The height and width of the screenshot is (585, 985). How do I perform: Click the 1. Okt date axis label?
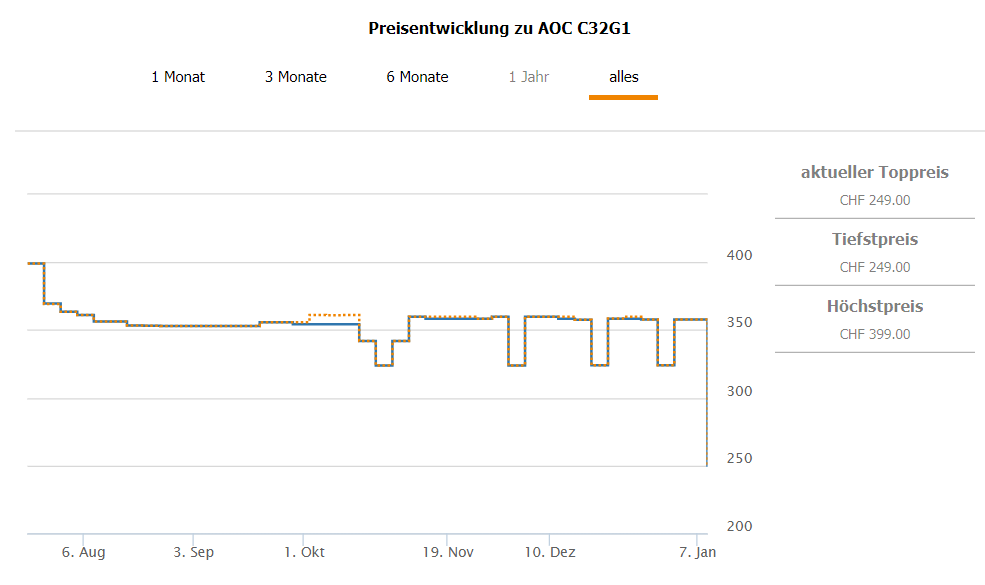click(304, 552)
